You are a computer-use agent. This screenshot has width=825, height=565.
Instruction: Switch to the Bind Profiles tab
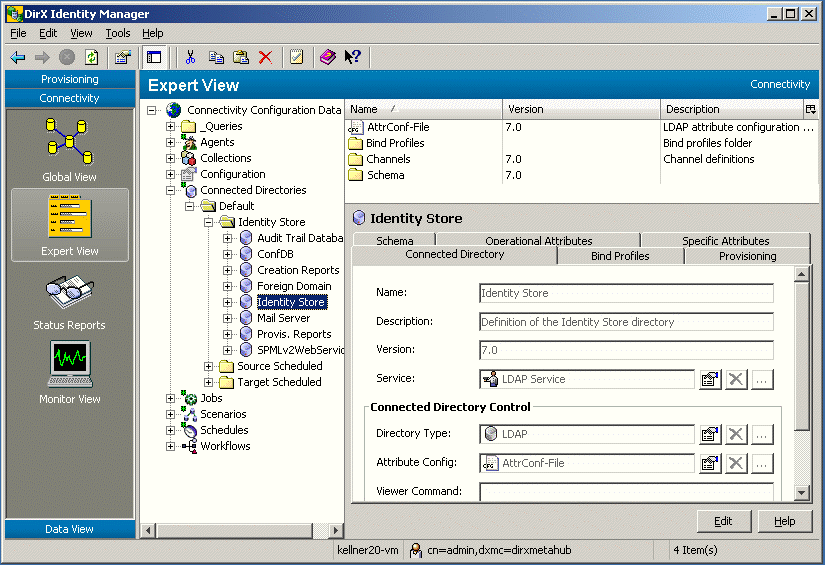(x=620, y=256)
